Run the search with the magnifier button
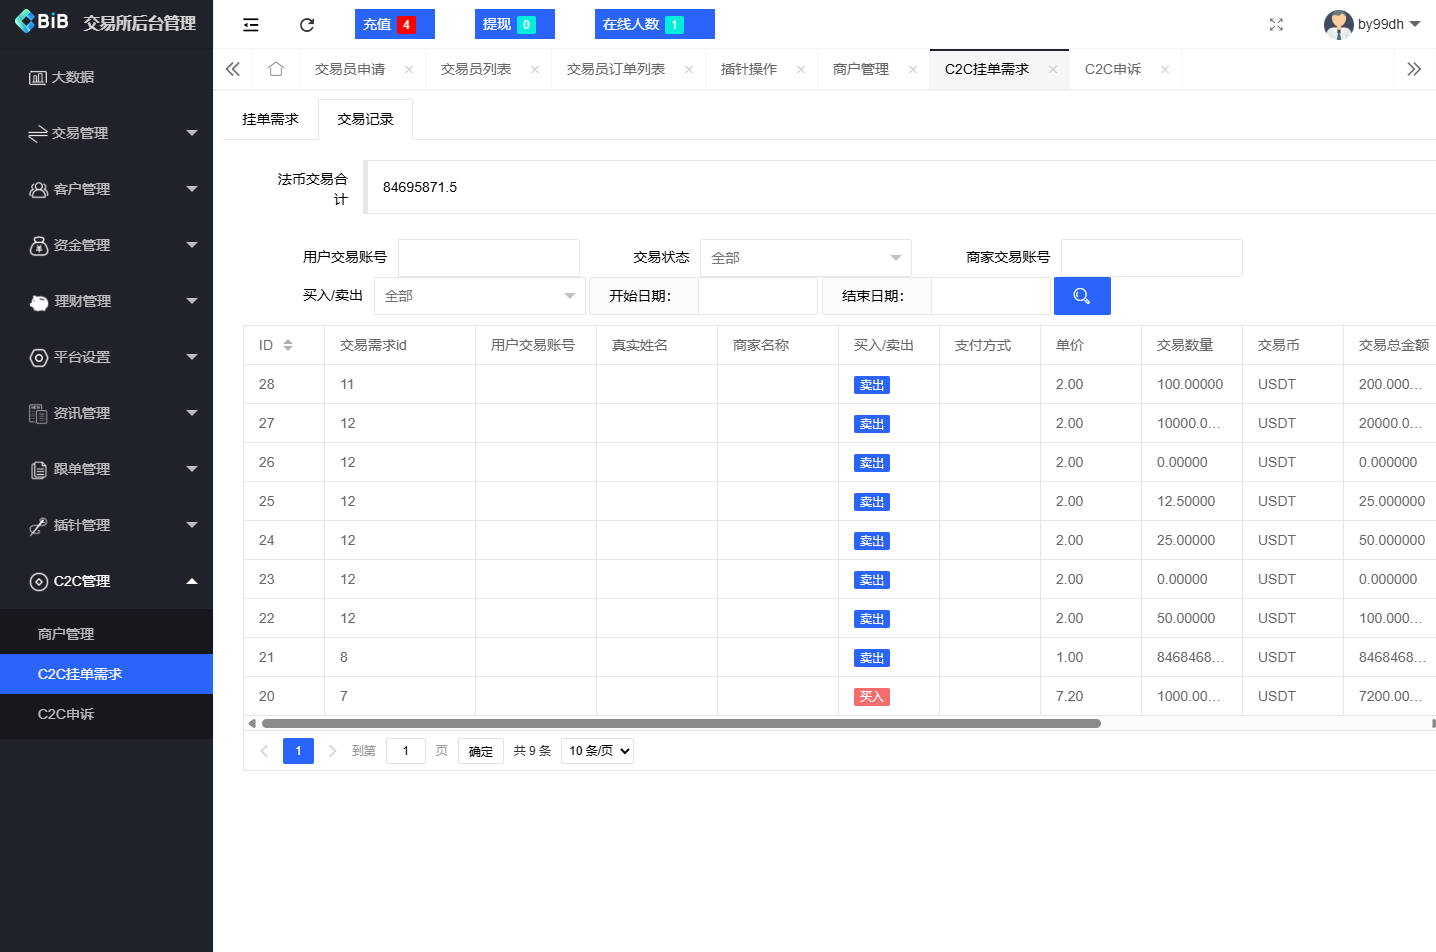This screenshot has width=1436, height=952. (x=1082, y=295)
